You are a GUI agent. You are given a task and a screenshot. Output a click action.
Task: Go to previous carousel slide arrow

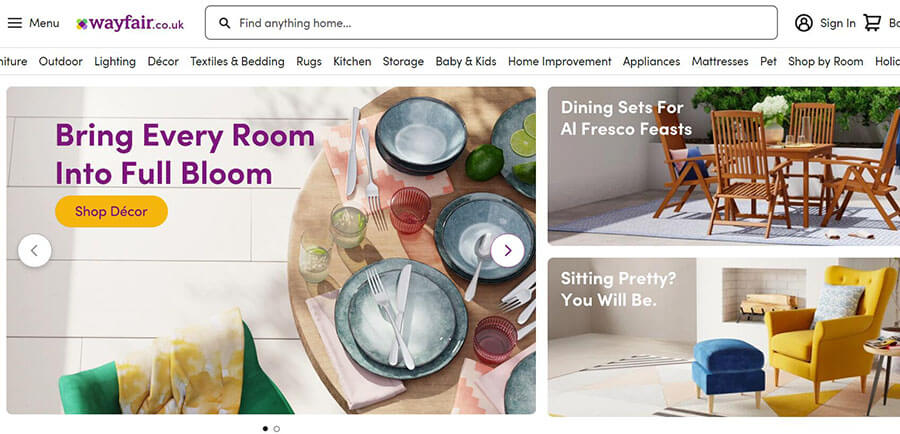34,250
